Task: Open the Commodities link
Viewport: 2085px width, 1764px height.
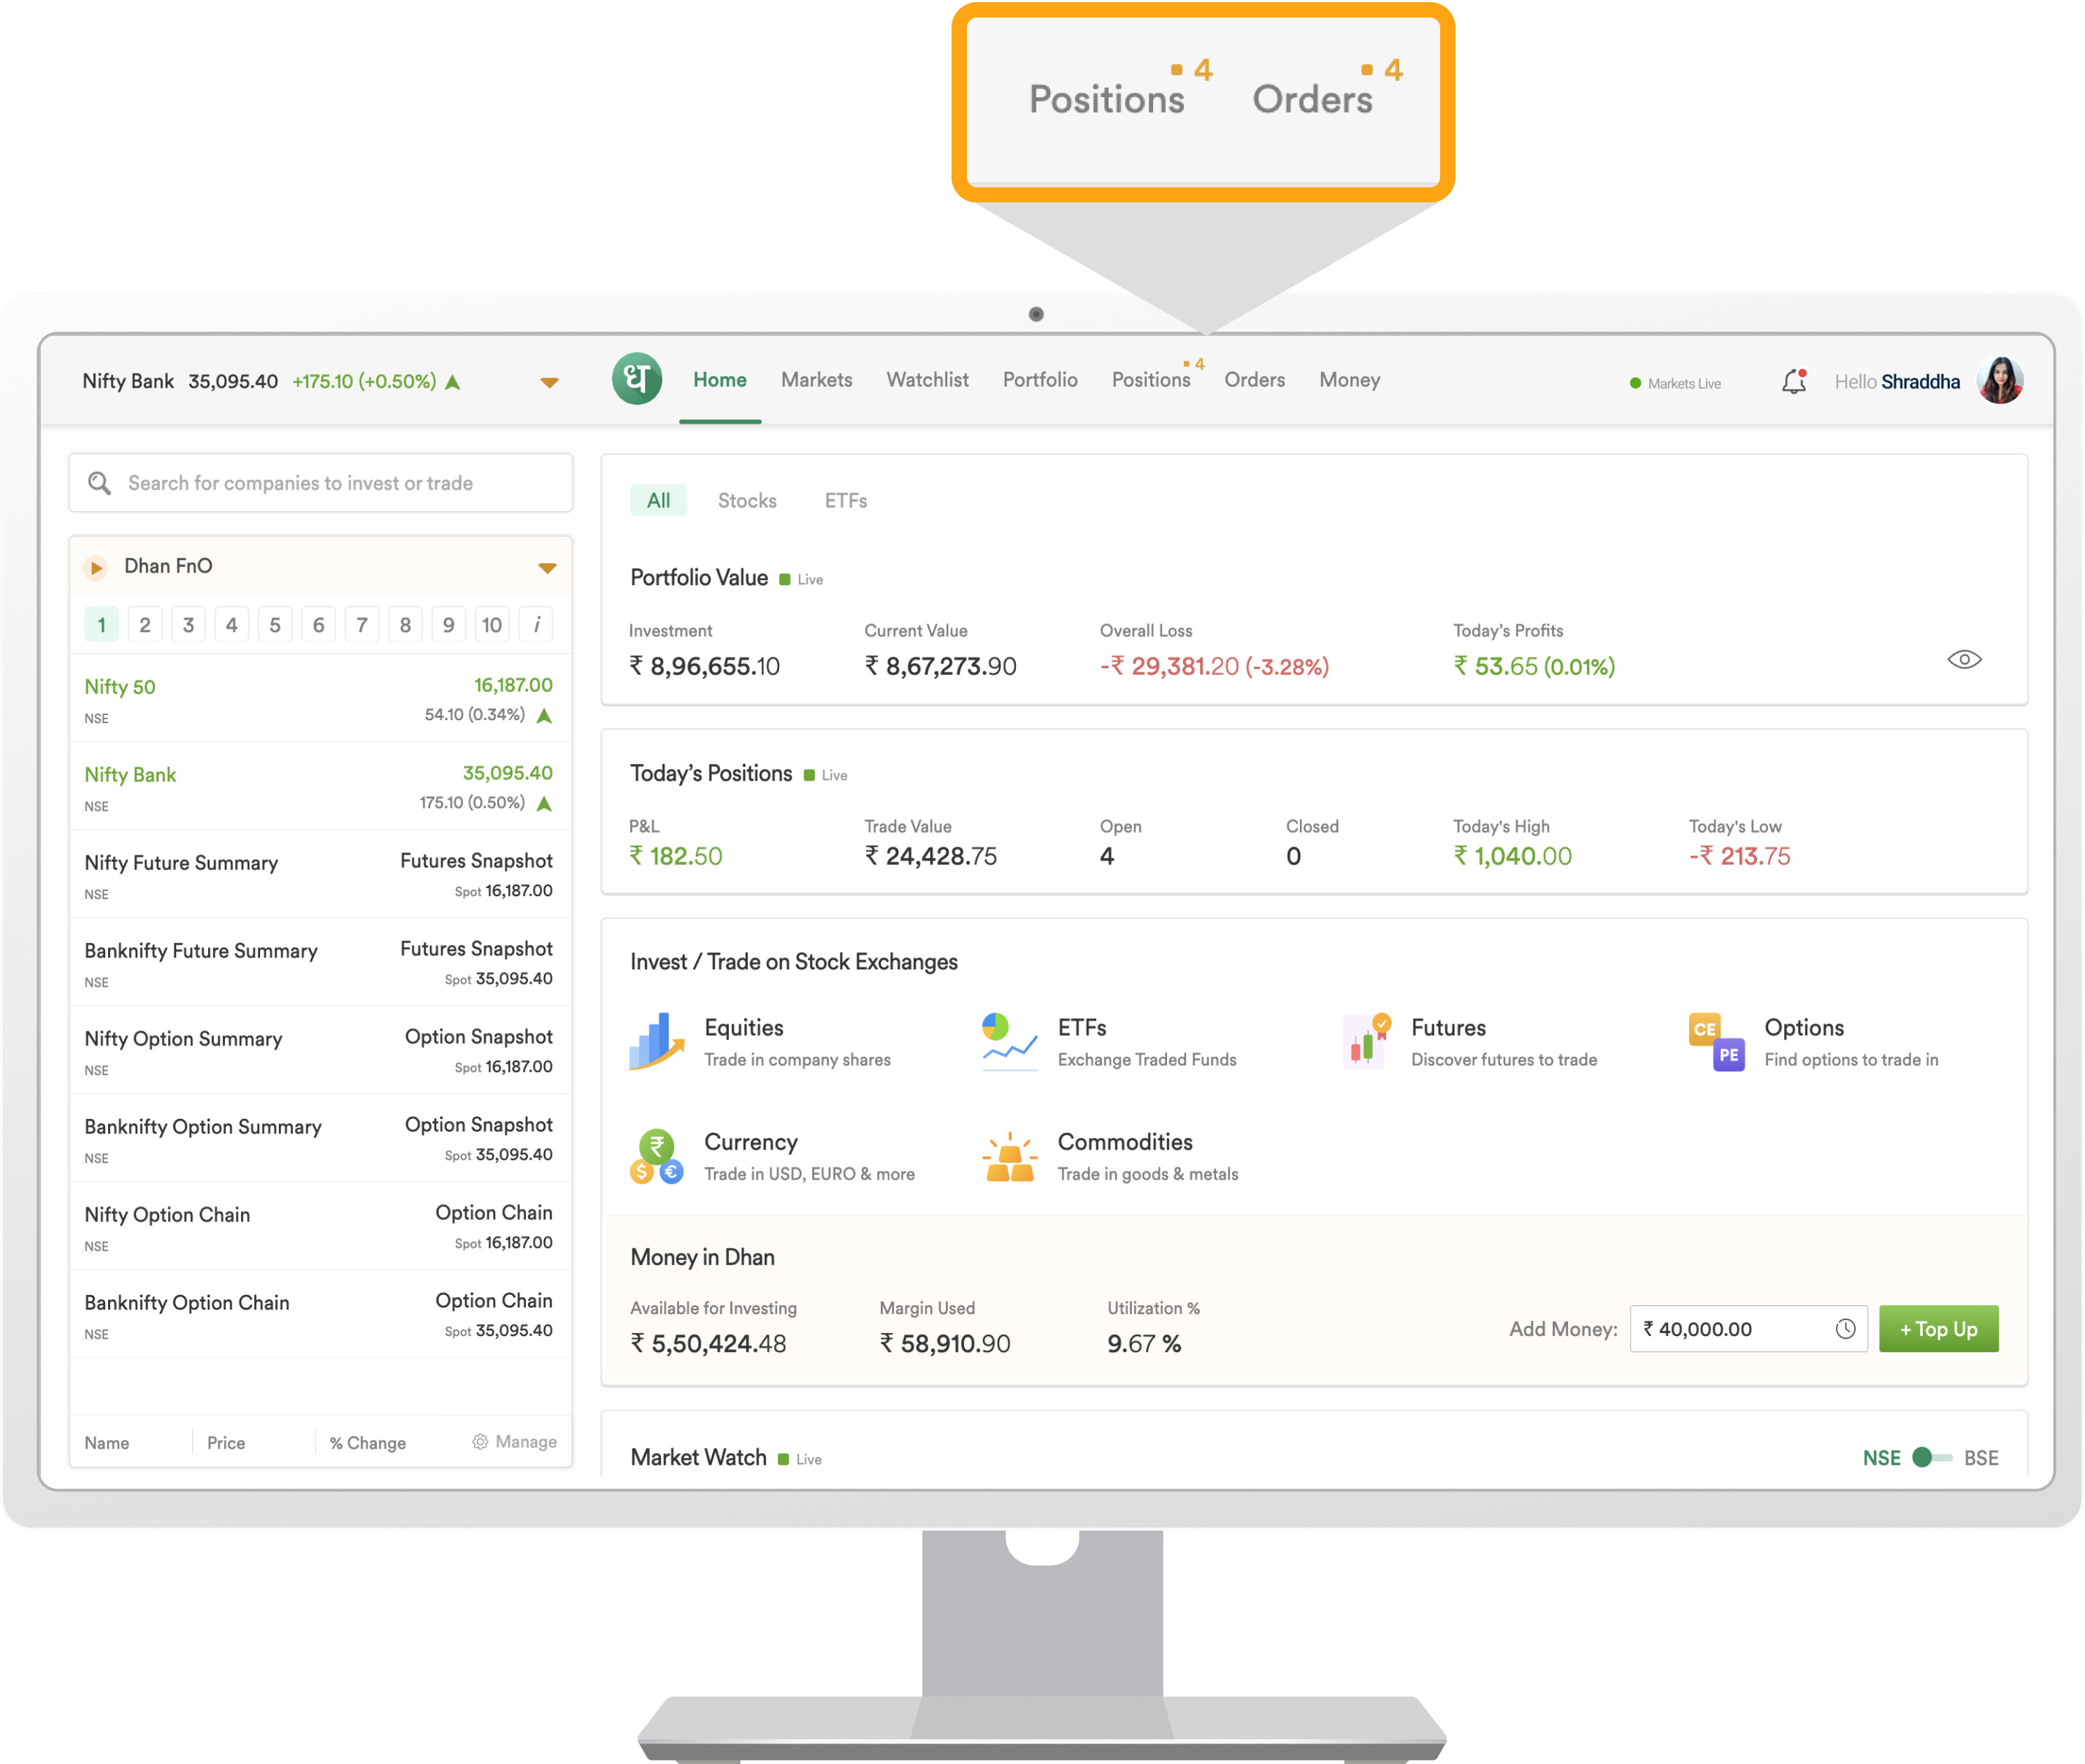Action: [1125, 1142]
